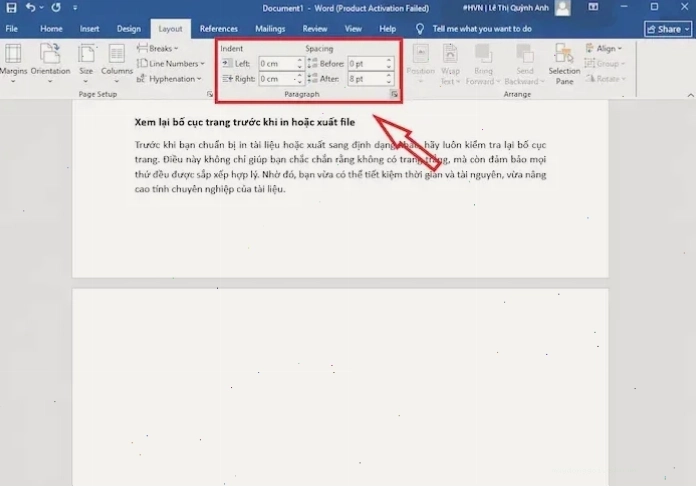Switch to the Home tab
This screenshot has width=696, height=487.
(51, 29)
